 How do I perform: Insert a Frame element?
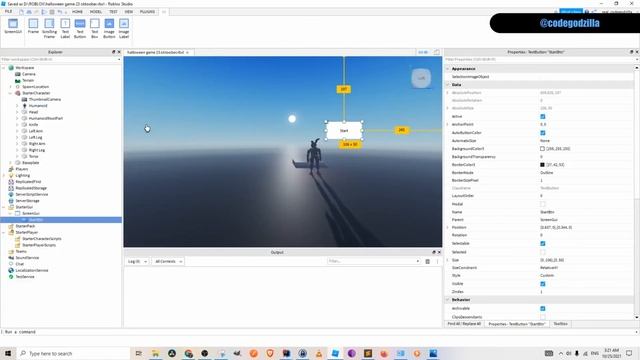click(33, 26)
